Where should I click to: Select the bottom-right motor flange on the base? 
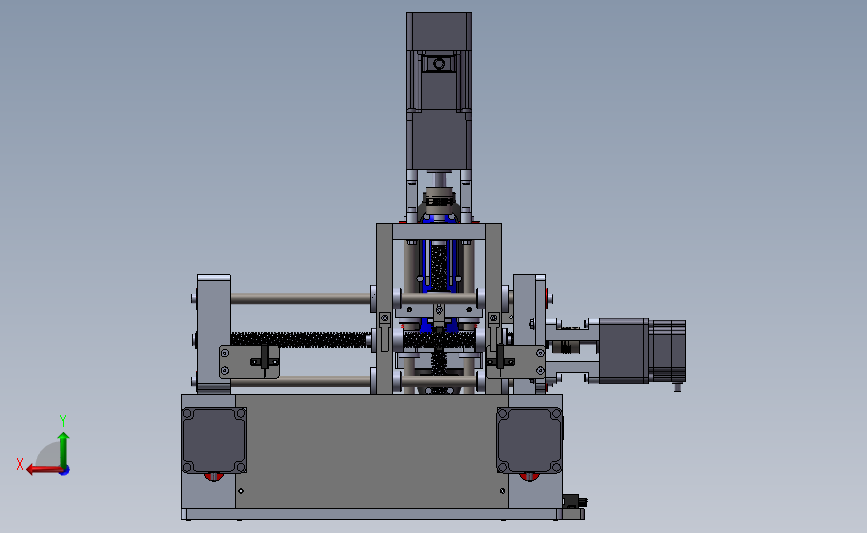tap(530, 440)
